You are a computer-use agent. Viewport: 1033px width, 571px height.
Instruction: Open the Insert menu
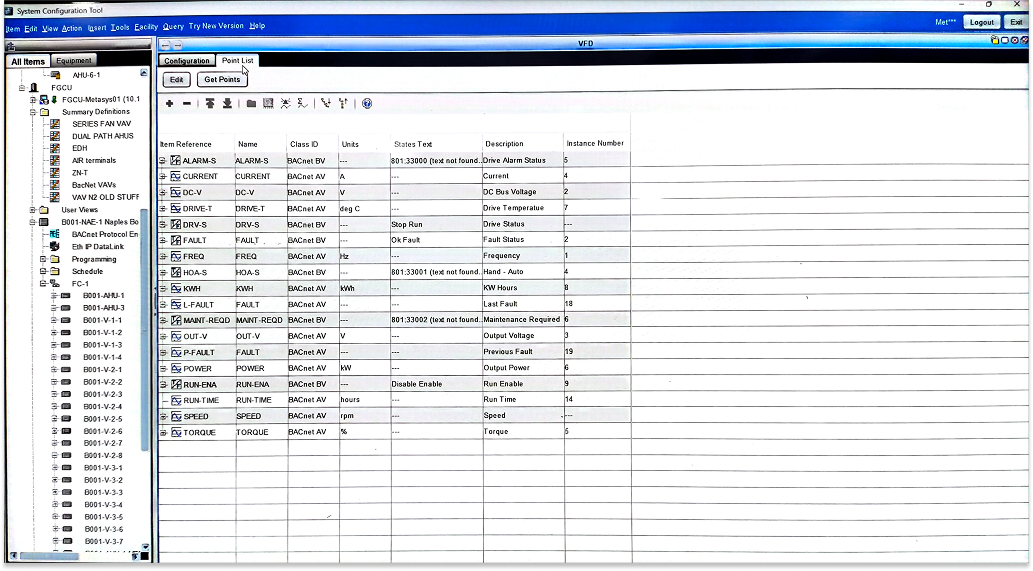click(97, 28)
